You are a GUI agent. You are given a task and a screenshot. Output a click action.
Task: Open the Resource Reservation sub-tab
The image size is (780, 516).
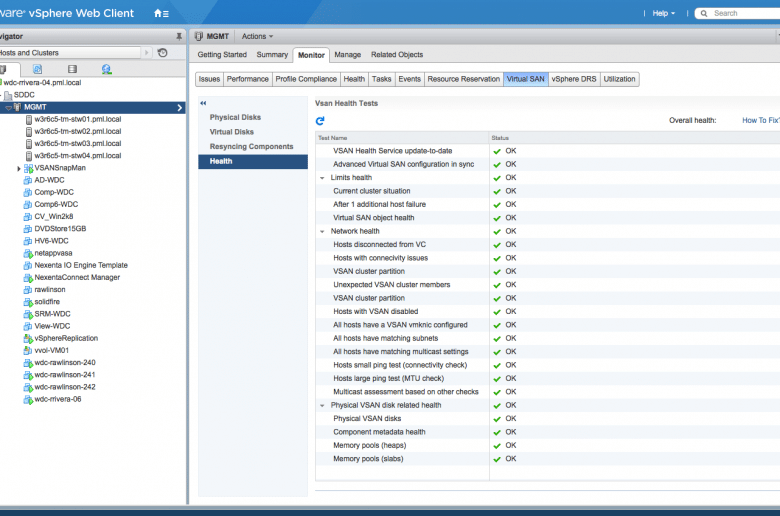[464, 79]
